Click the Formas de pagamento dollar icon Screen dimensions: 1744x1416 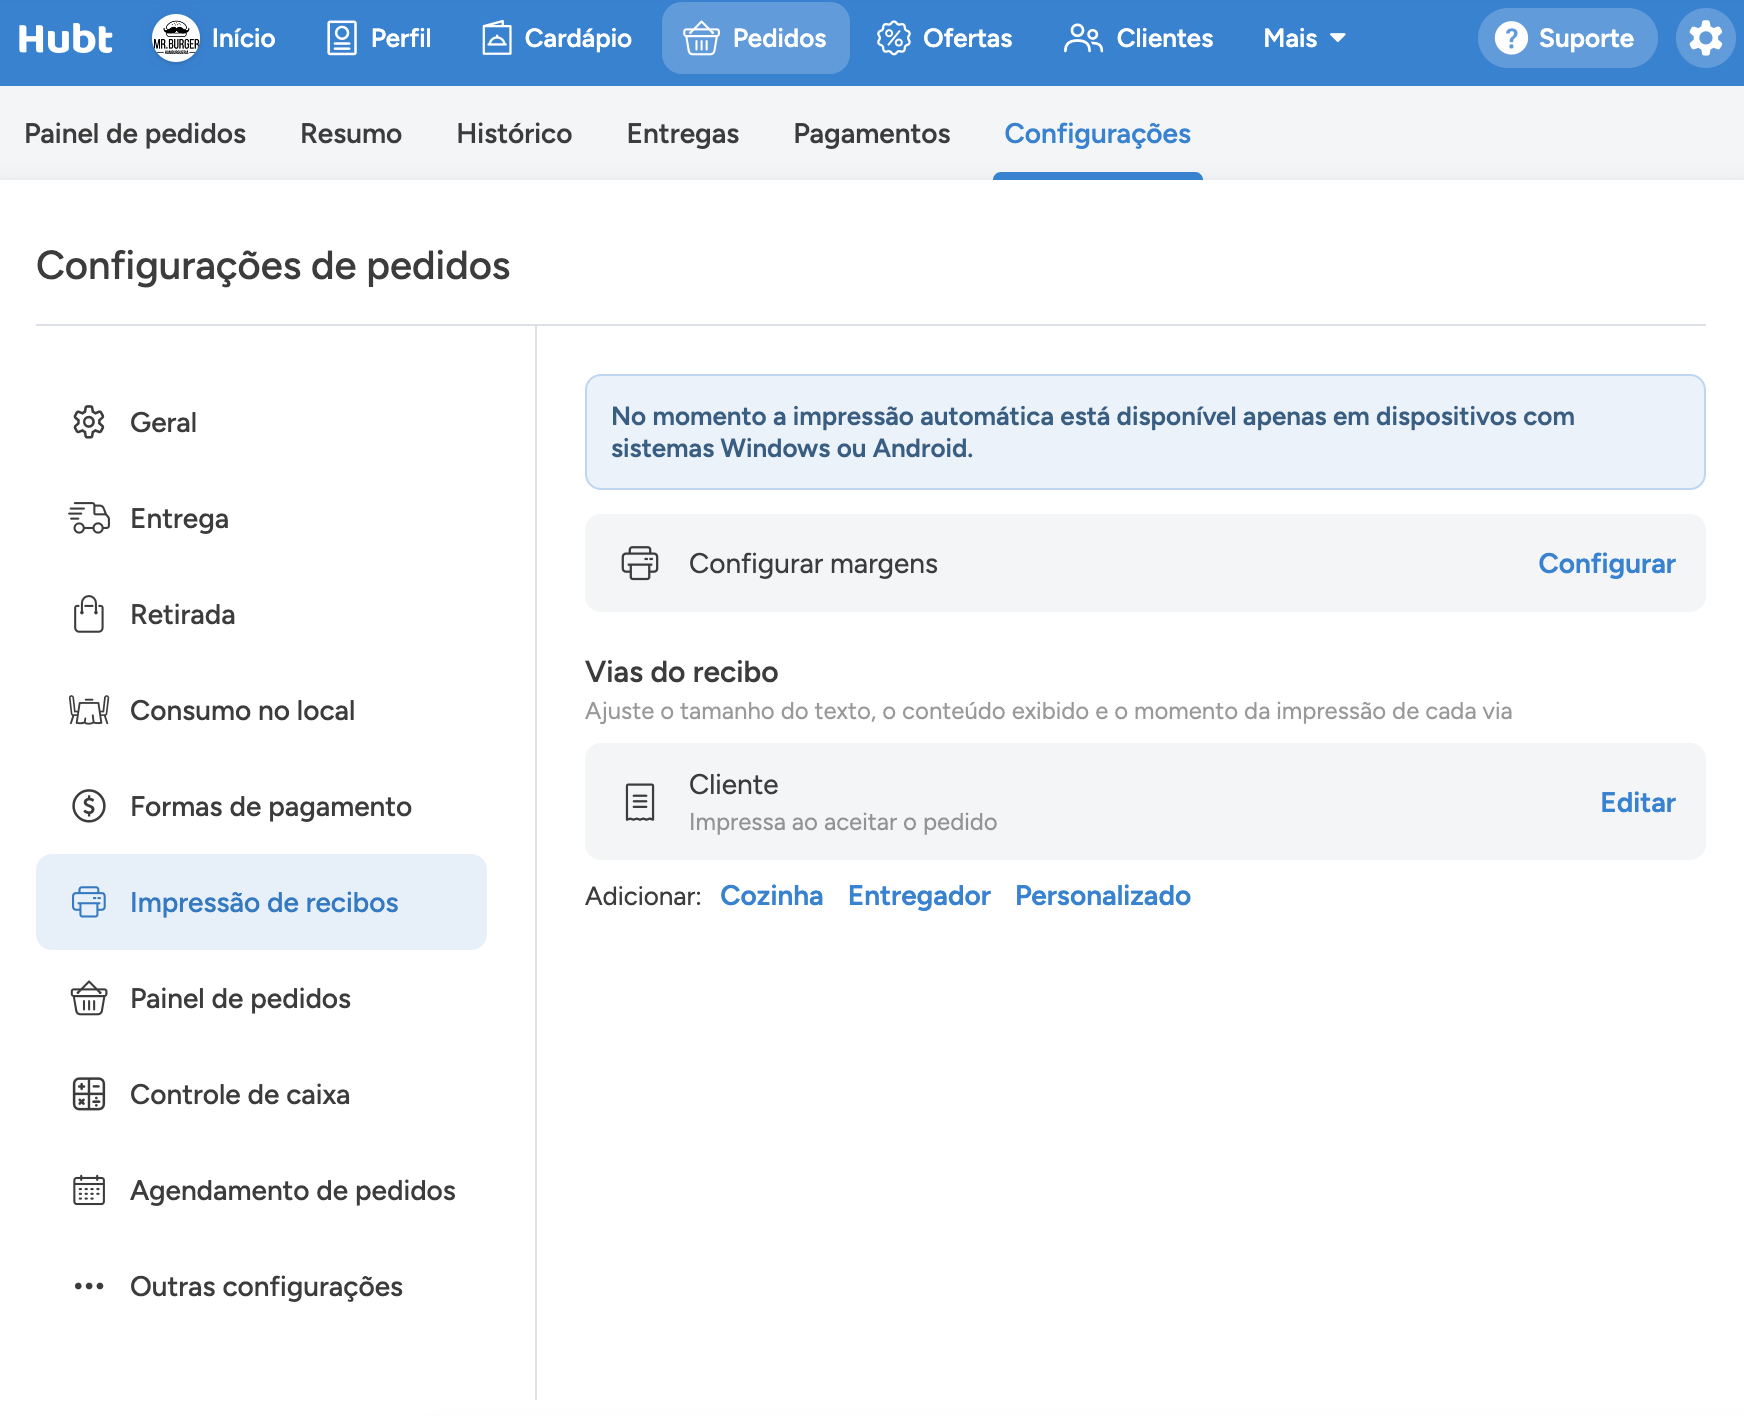(x=89, y=806)
